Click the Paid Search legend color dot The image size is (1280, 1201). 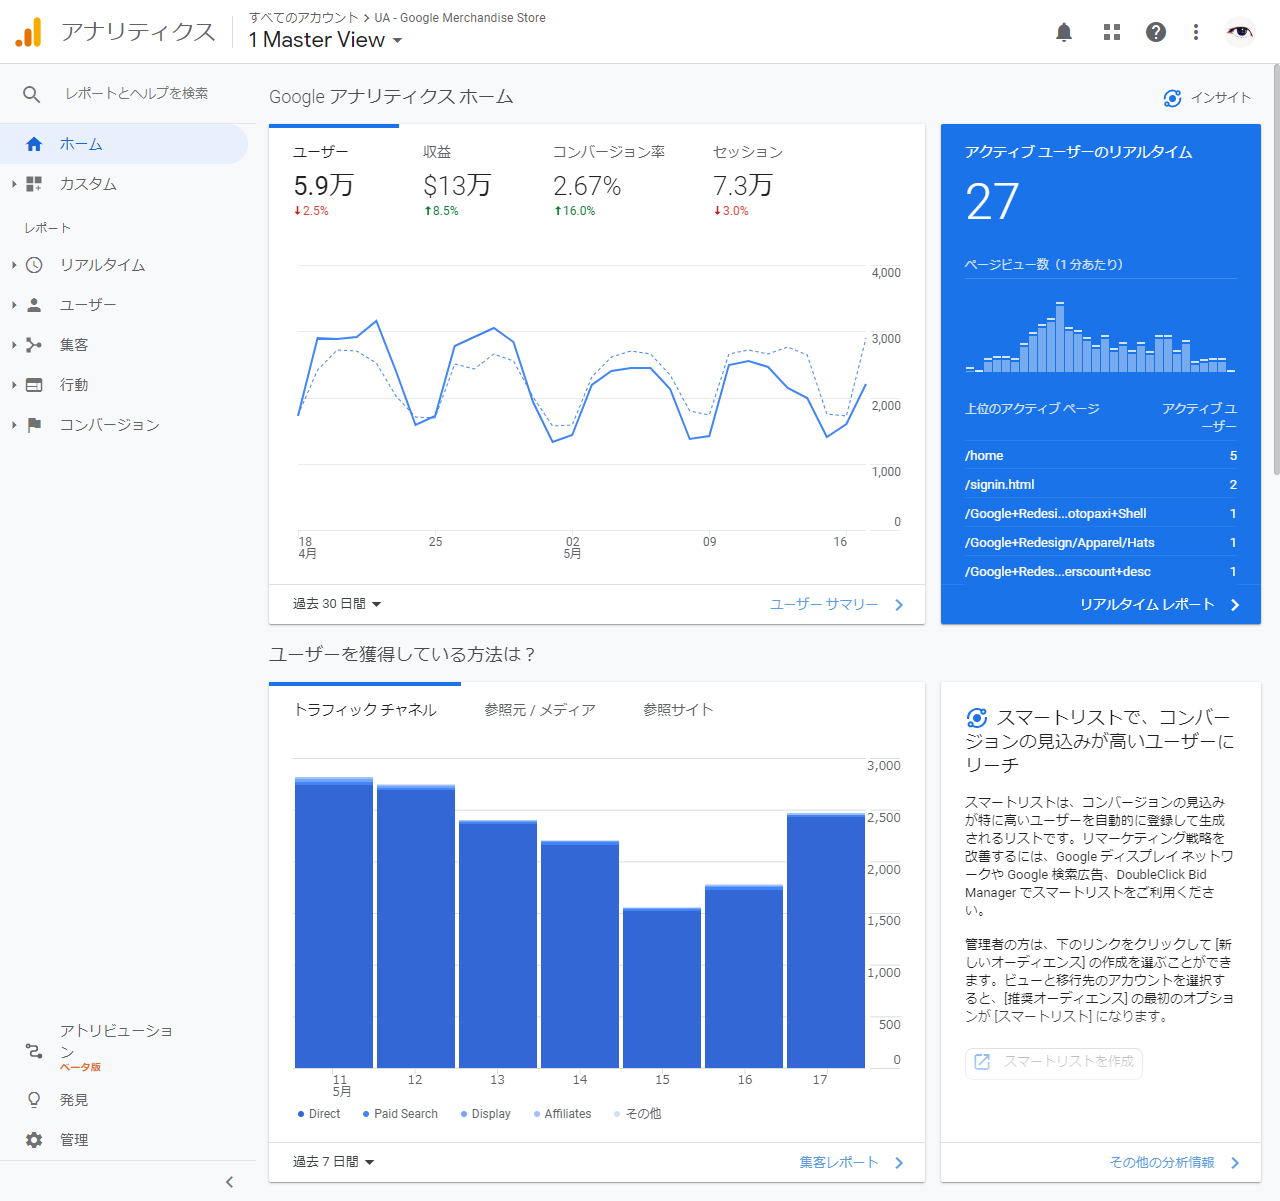[x=366, y=1114]
